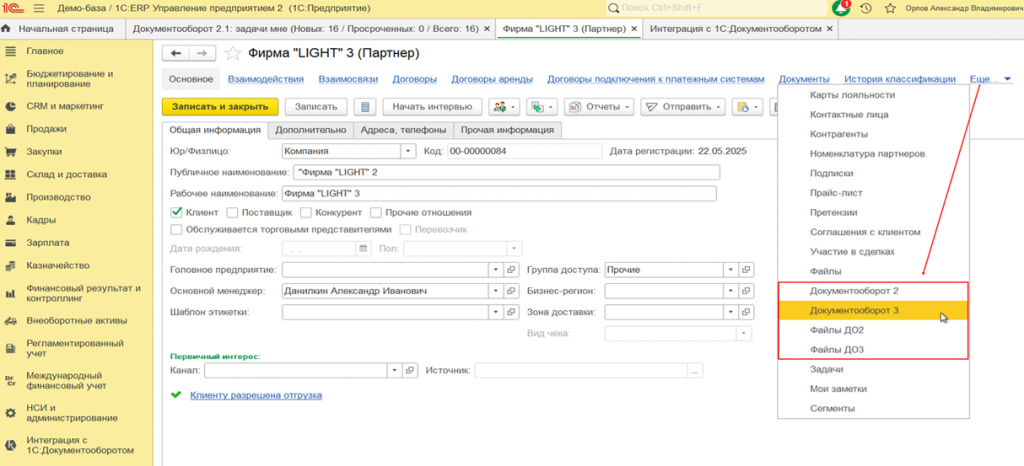Enable Обслуживается торговыми представителями checkbox
This screenshot has height=466, width=1024.
click(175, 229)
